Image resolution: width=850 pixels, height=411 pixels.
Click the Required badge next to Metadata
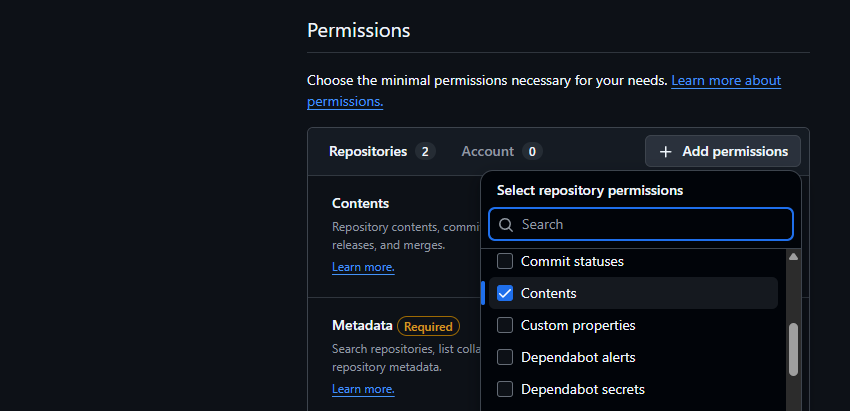[x=428, y=326]
